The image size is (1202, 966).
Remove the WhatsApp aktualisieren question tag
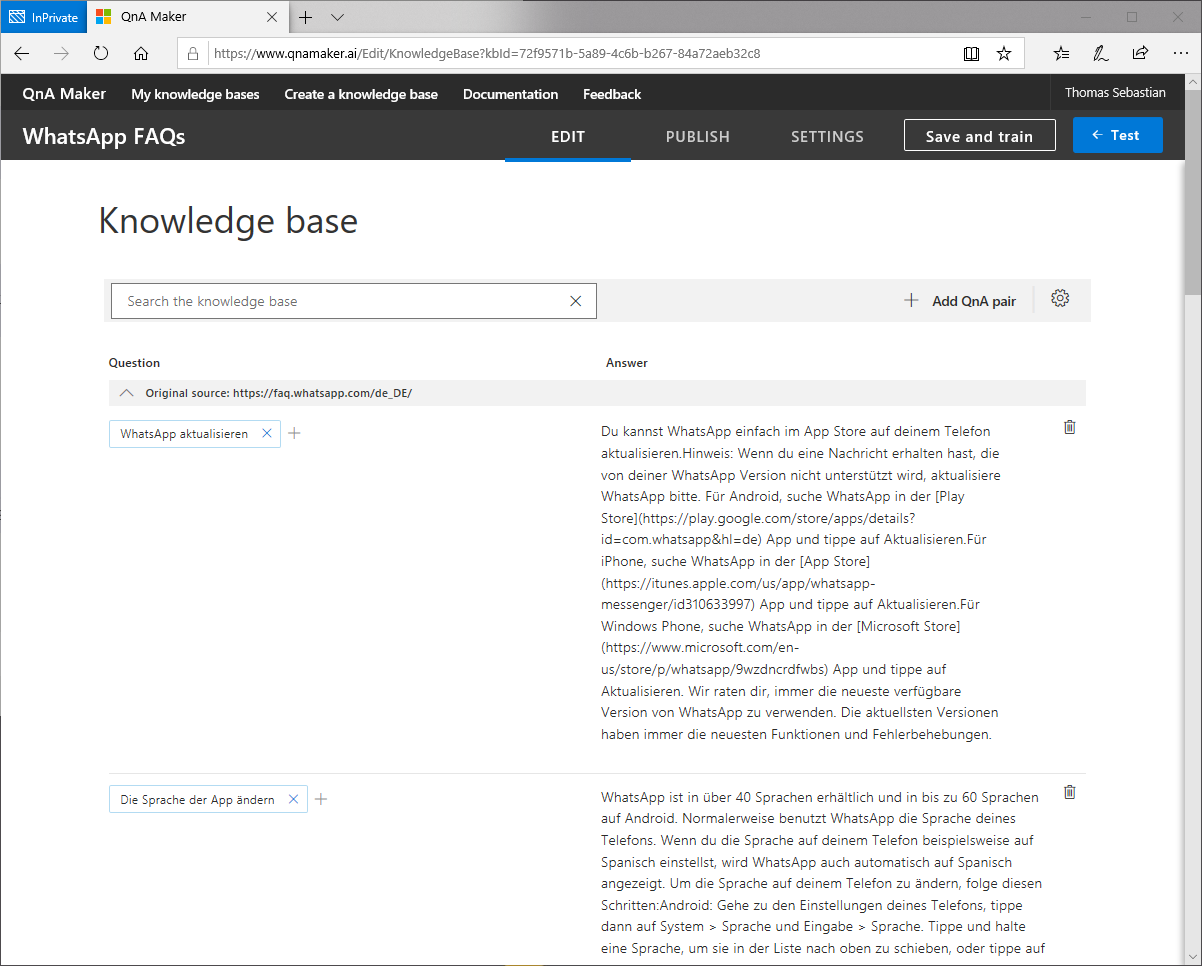pyautogui.click(x=266, y=433)
